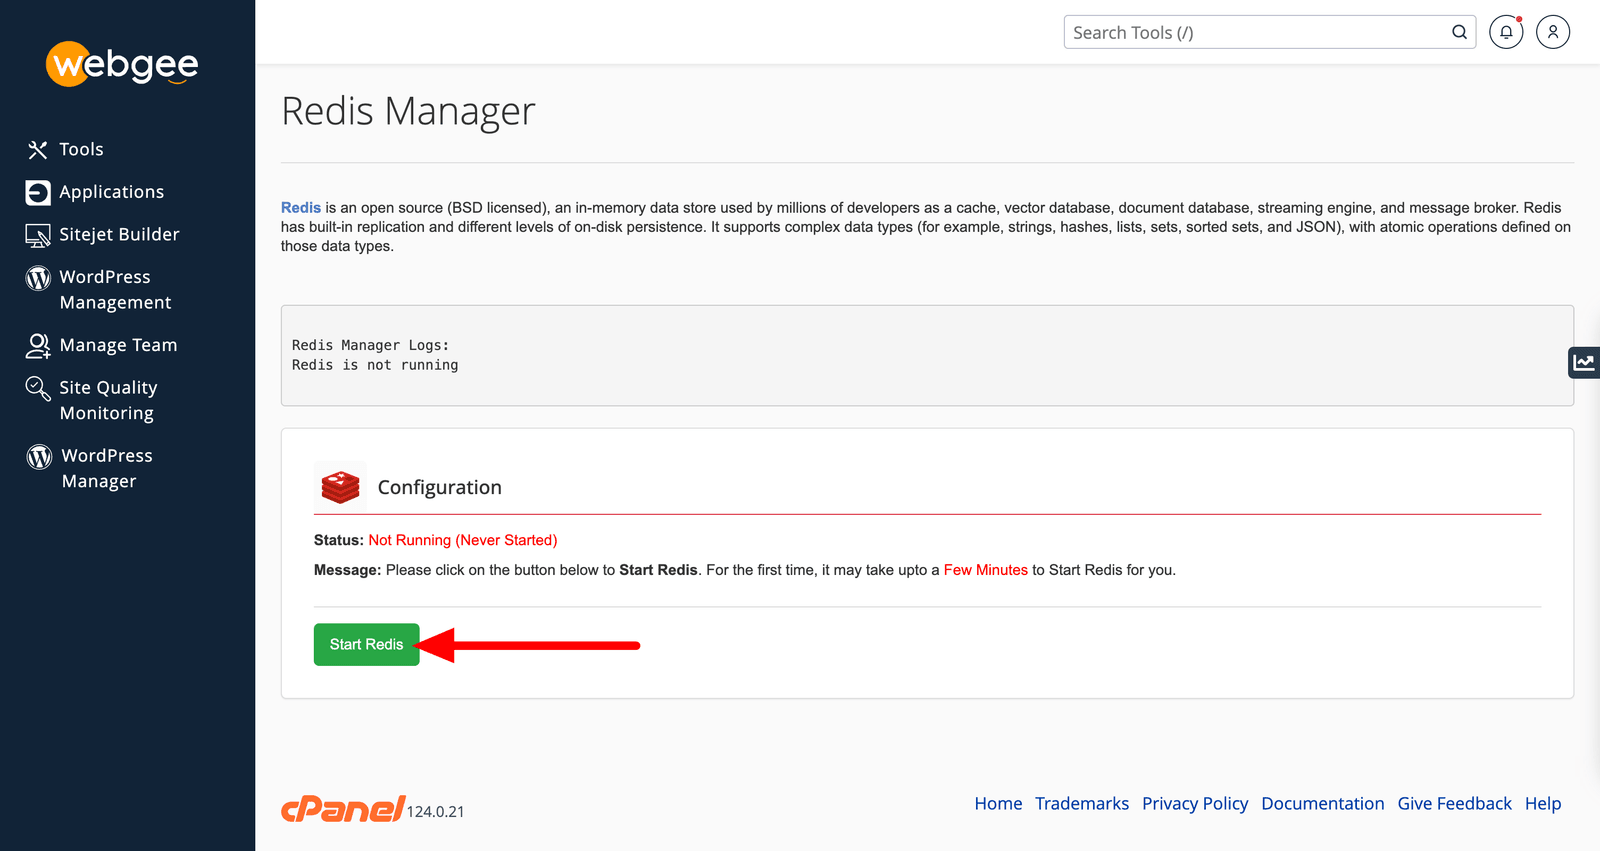Image resolution: width=1600 pixels, height=851 pixels.
Task: Open the Tools sidebar icon
Action: click(38, 150)
